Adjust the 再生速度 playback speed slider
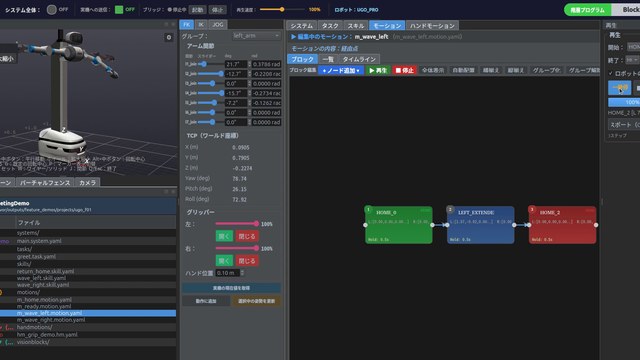640x360 pixels. 282,9
